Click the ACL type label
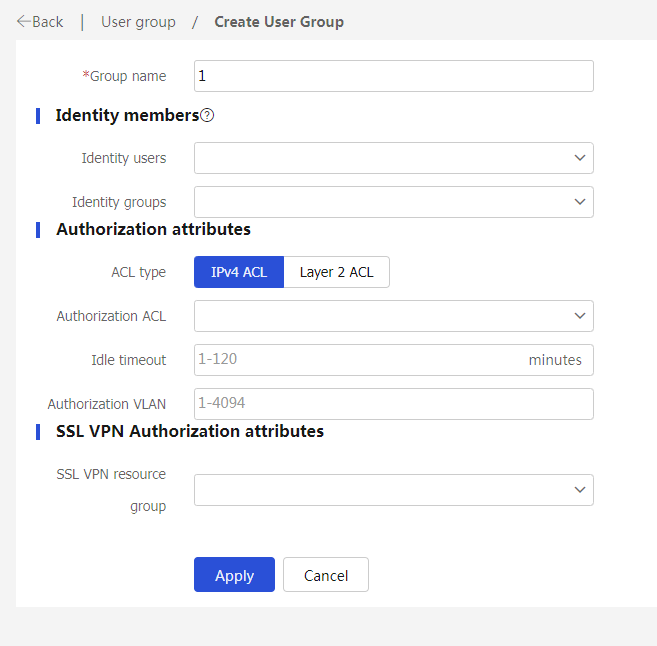Viewport: 657px width, 646px height. pos(139,272)
